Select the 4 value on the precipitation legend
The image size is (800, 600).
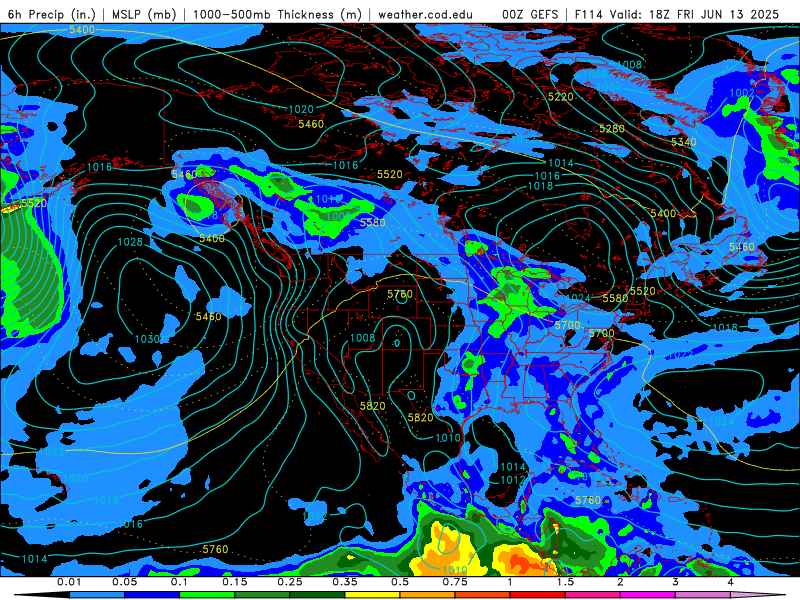click(x=730, y=582)
